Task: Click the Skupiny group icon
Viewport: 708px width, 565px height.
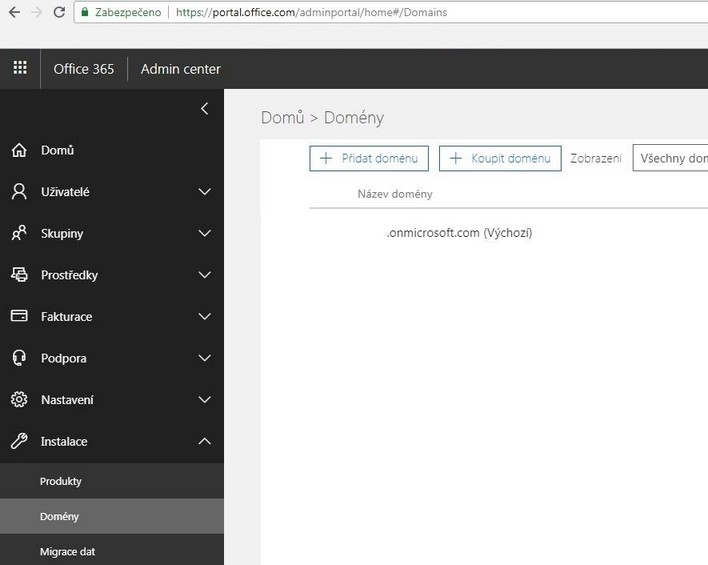Action: pos(19,233)
